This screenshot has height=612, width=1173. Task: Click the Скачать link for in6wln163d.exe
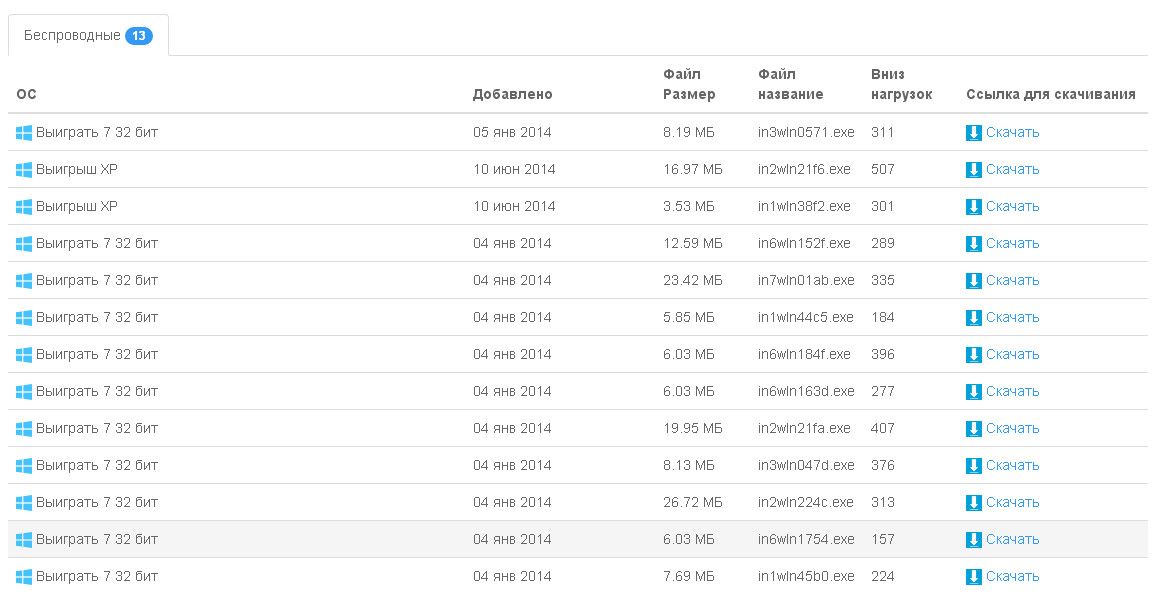point(1012,391)
